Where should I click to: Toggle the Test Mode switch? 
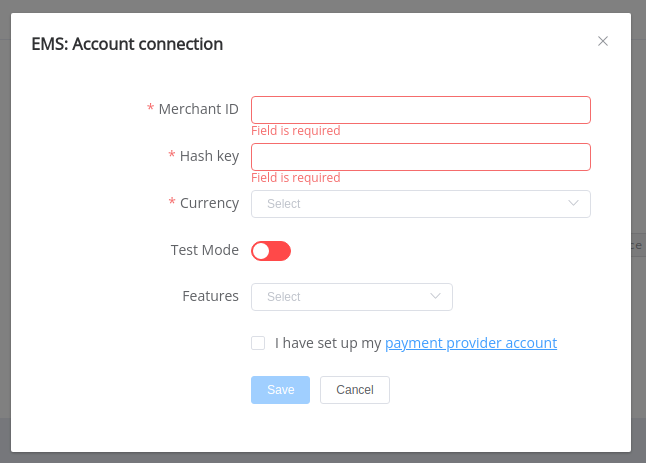271,251
